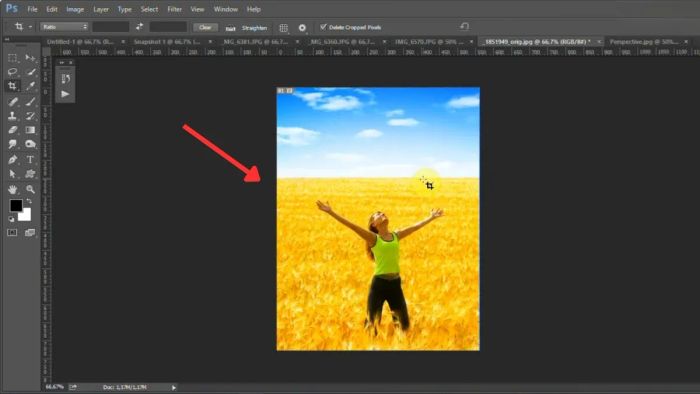Swap foreground and background colors
700x394 pixels.
tap(29, 202)
